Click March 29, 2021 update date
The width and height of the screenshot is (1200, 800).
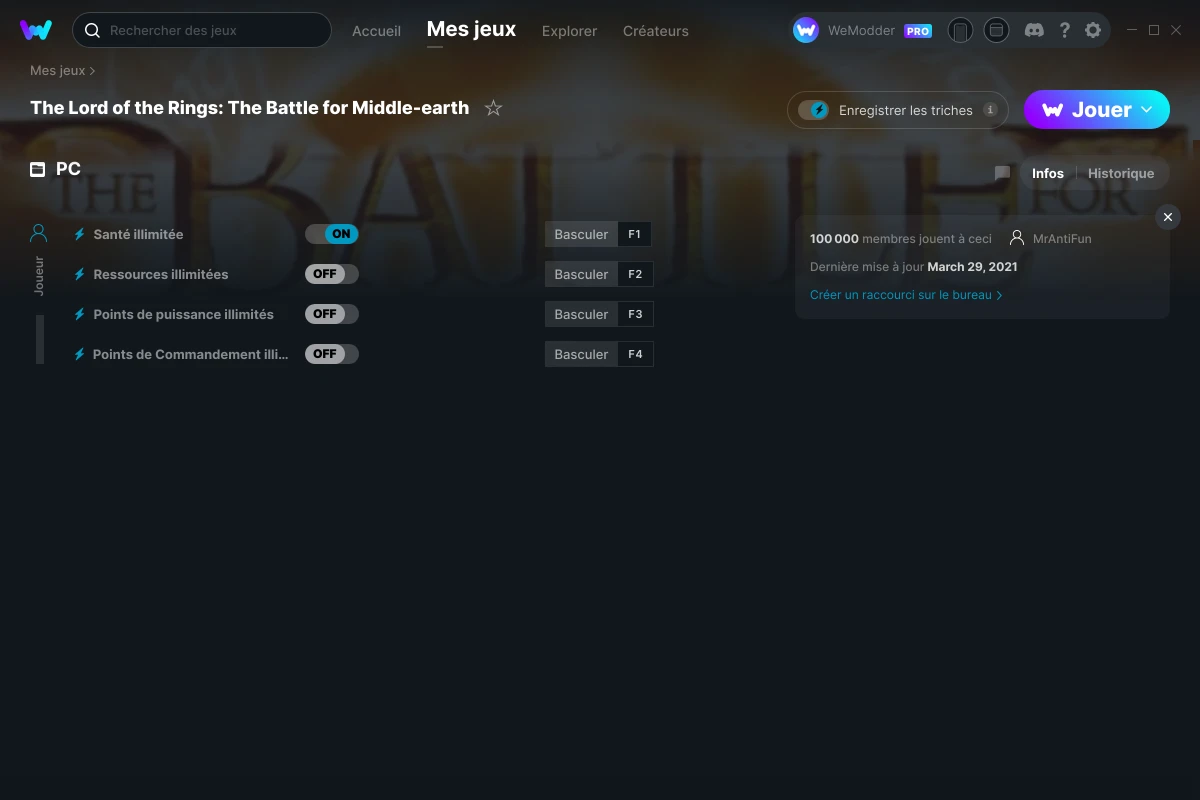972,267
